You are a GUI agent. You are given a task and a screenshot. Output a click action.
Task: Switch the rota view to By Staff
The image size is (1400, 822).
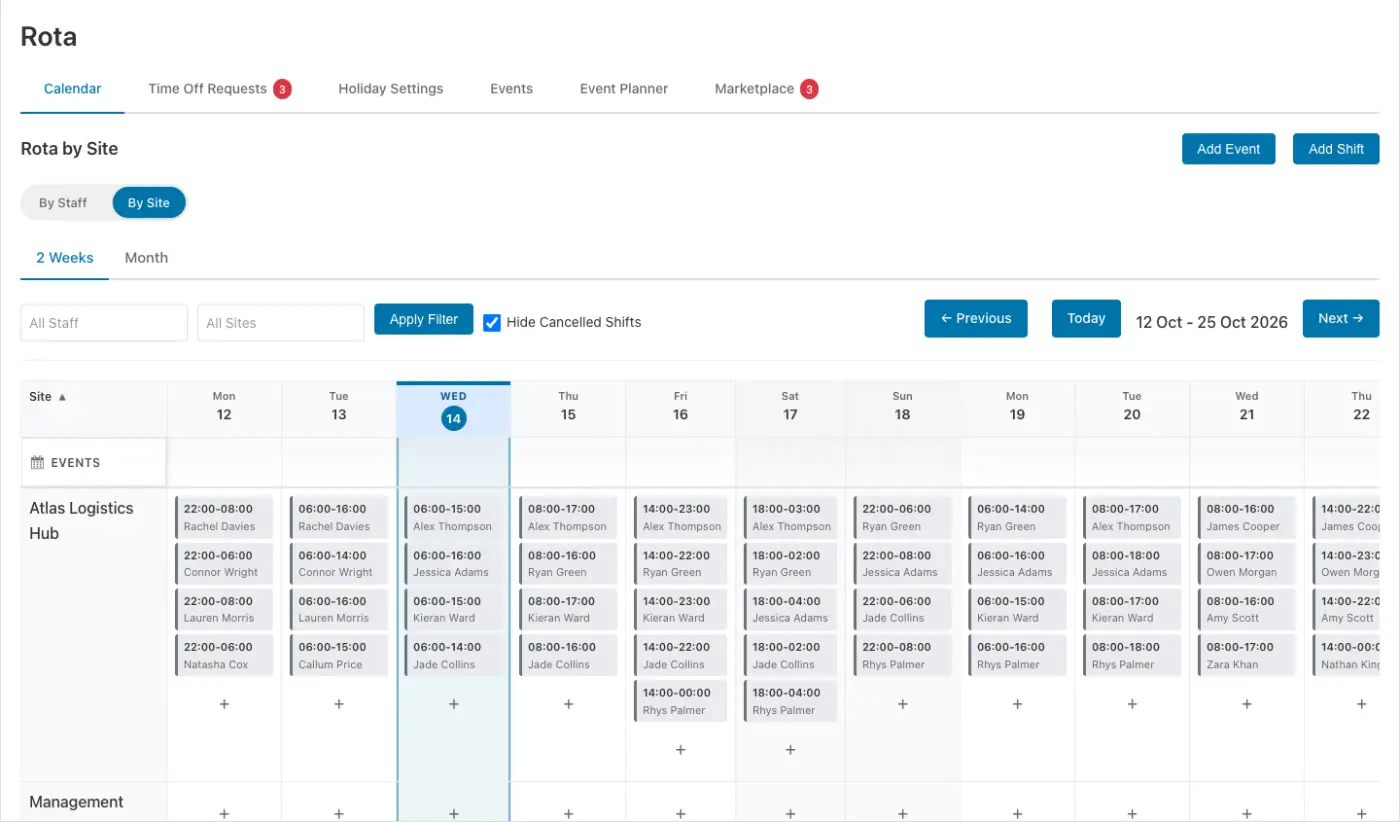coord(63,203)
